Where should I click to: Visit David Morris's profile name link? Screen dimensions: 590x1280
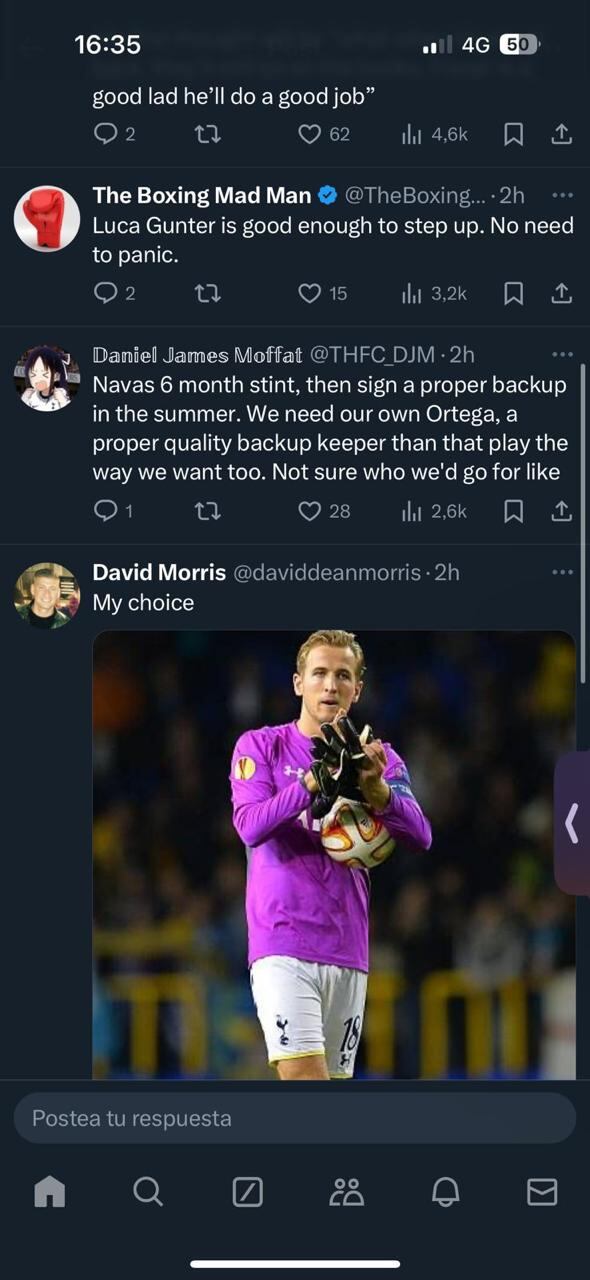(158, 572)
